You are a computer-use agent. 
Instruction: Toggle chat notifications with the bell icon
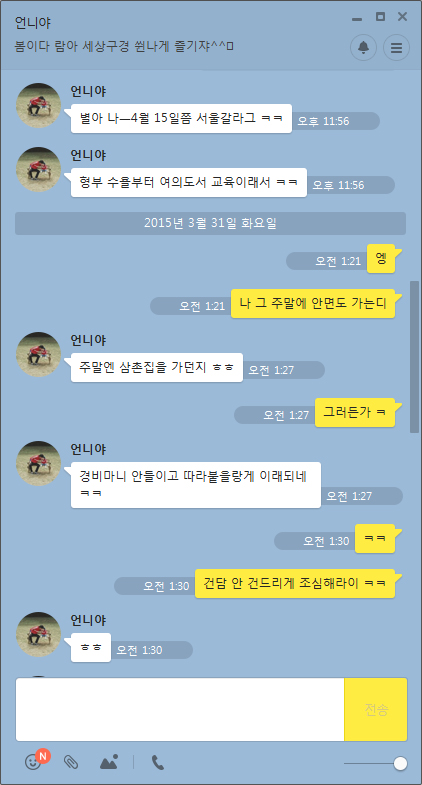pos(363,48)
